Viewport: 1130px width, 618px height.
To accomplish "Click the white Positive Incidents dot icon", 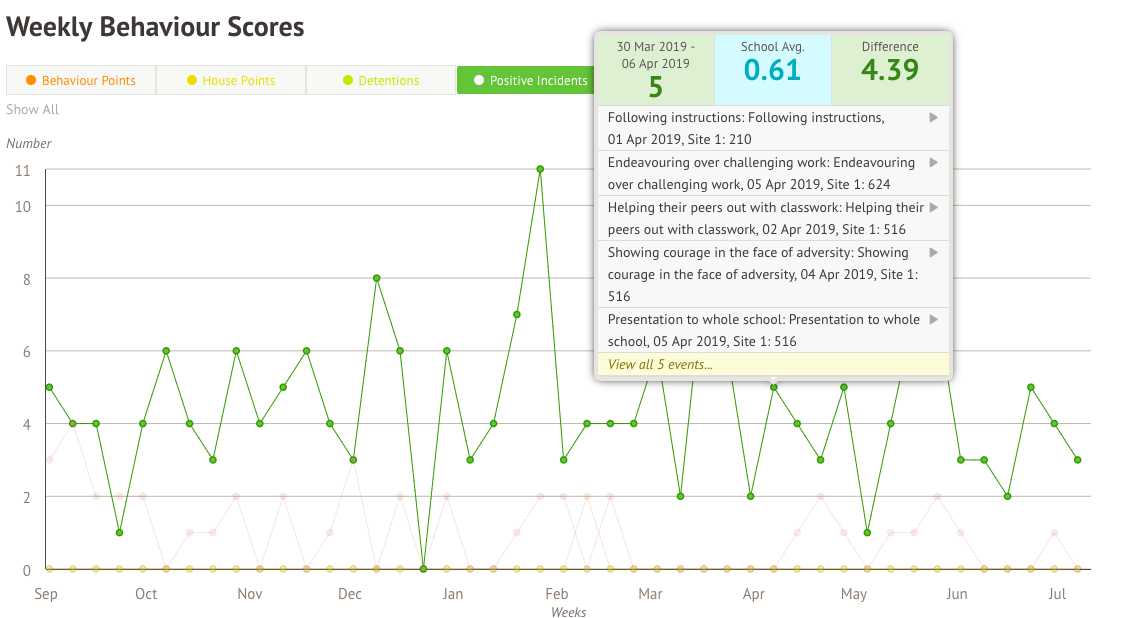I will click(x=479, y=80).
